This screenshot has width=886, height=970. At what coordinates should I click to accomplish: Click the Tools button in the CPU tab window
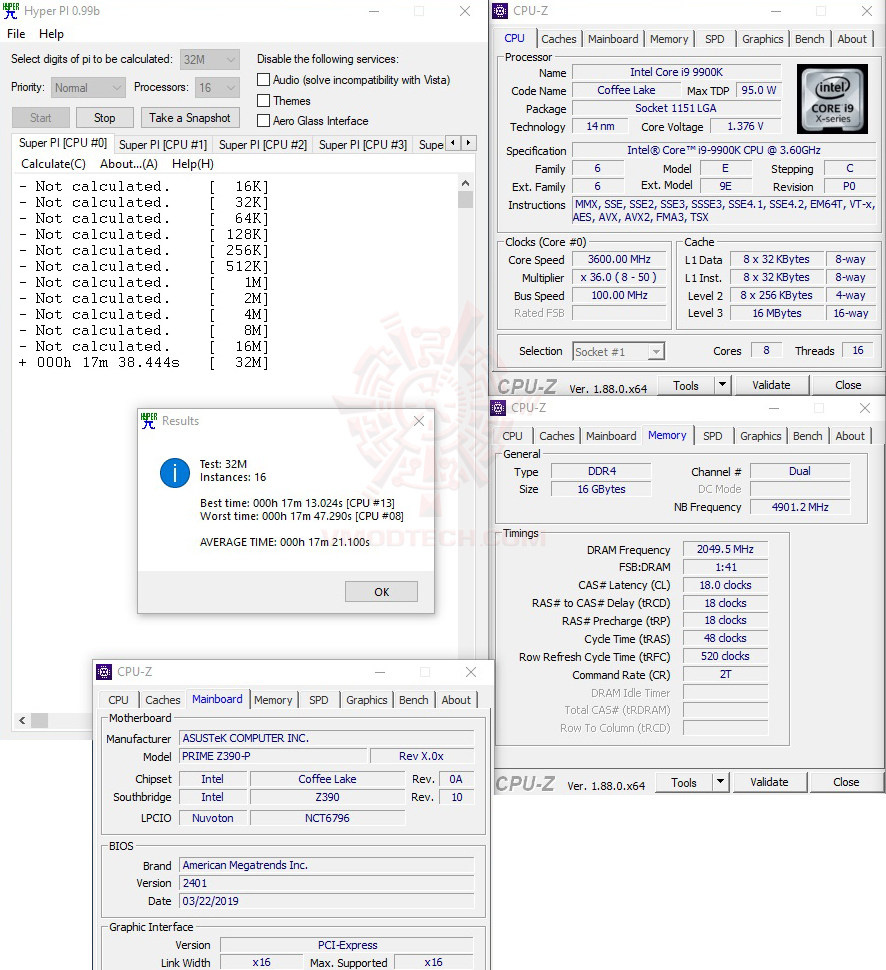pyautogui.click(x=686, y=385)
